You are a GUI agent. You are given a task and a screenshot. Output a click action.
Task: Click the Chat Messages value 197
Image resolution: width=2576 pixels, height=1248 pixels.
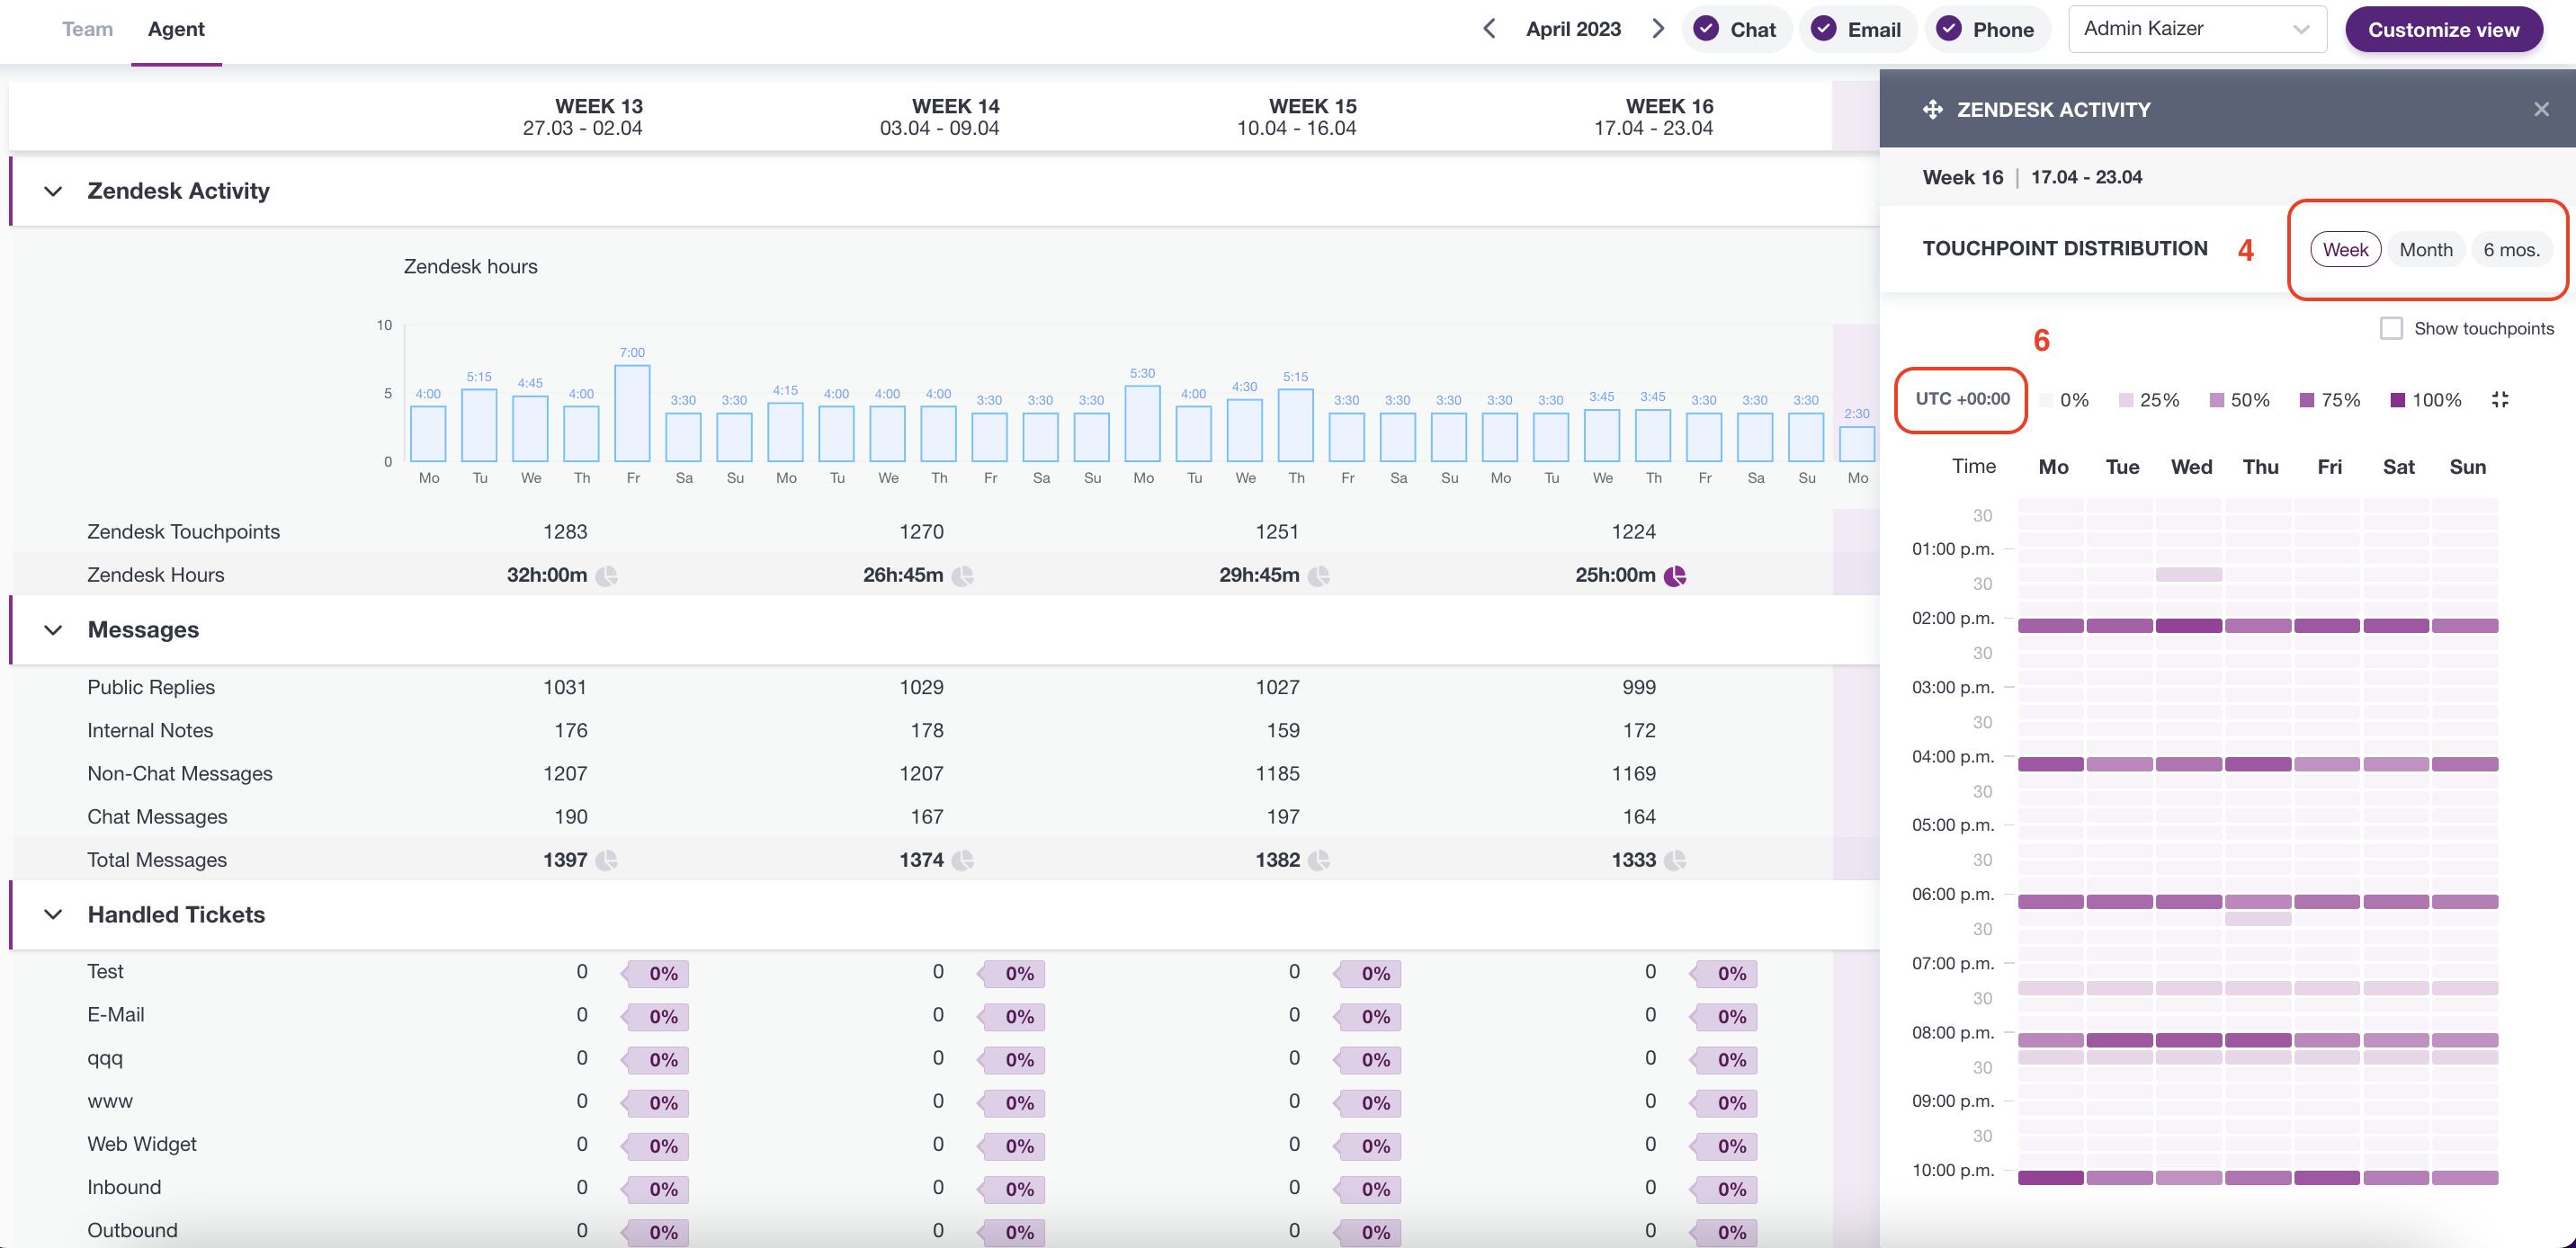click(1282, 817)
